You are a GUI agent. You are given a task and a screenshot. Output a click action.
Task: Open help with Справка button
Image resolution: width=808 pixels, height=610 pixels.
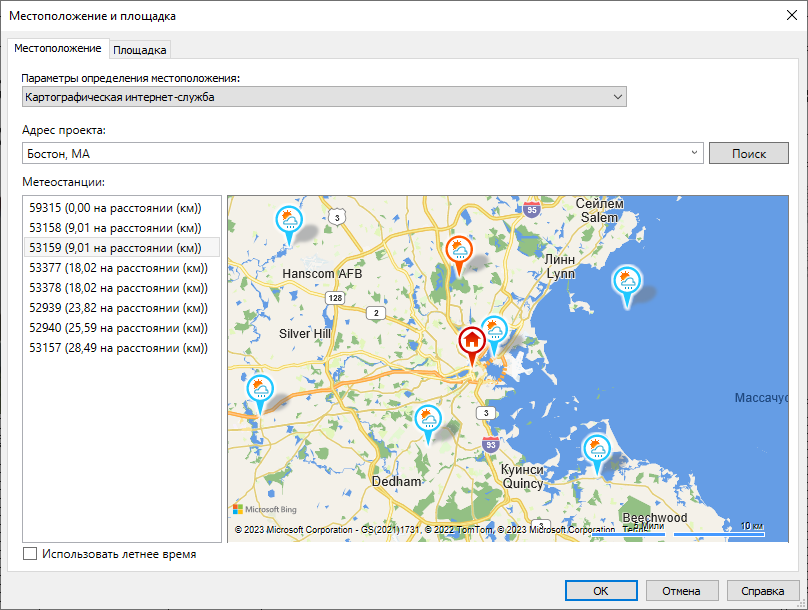tap(763, 590)
